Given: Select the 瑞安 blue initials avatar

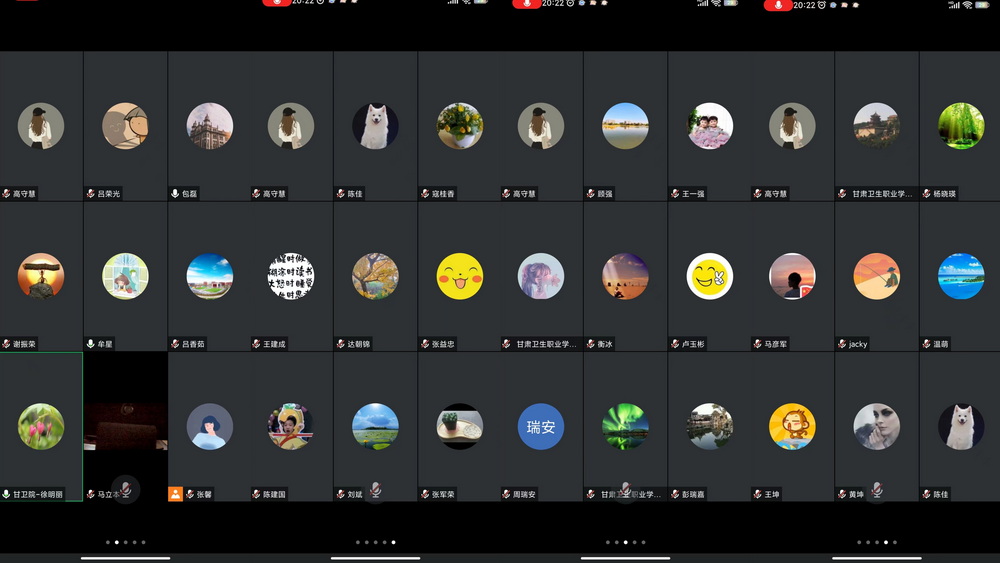Looking at the screenshot, I should 541,427.
